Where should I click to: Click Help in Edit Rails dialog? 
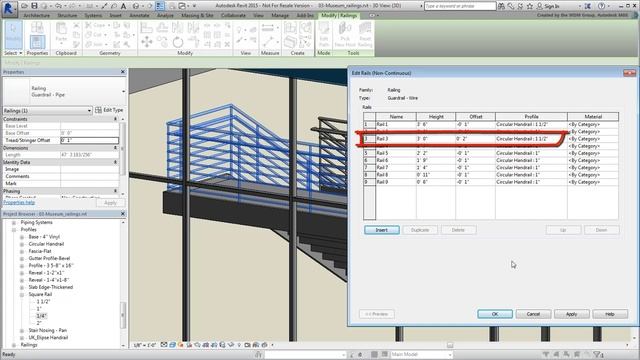coord(610,314)
